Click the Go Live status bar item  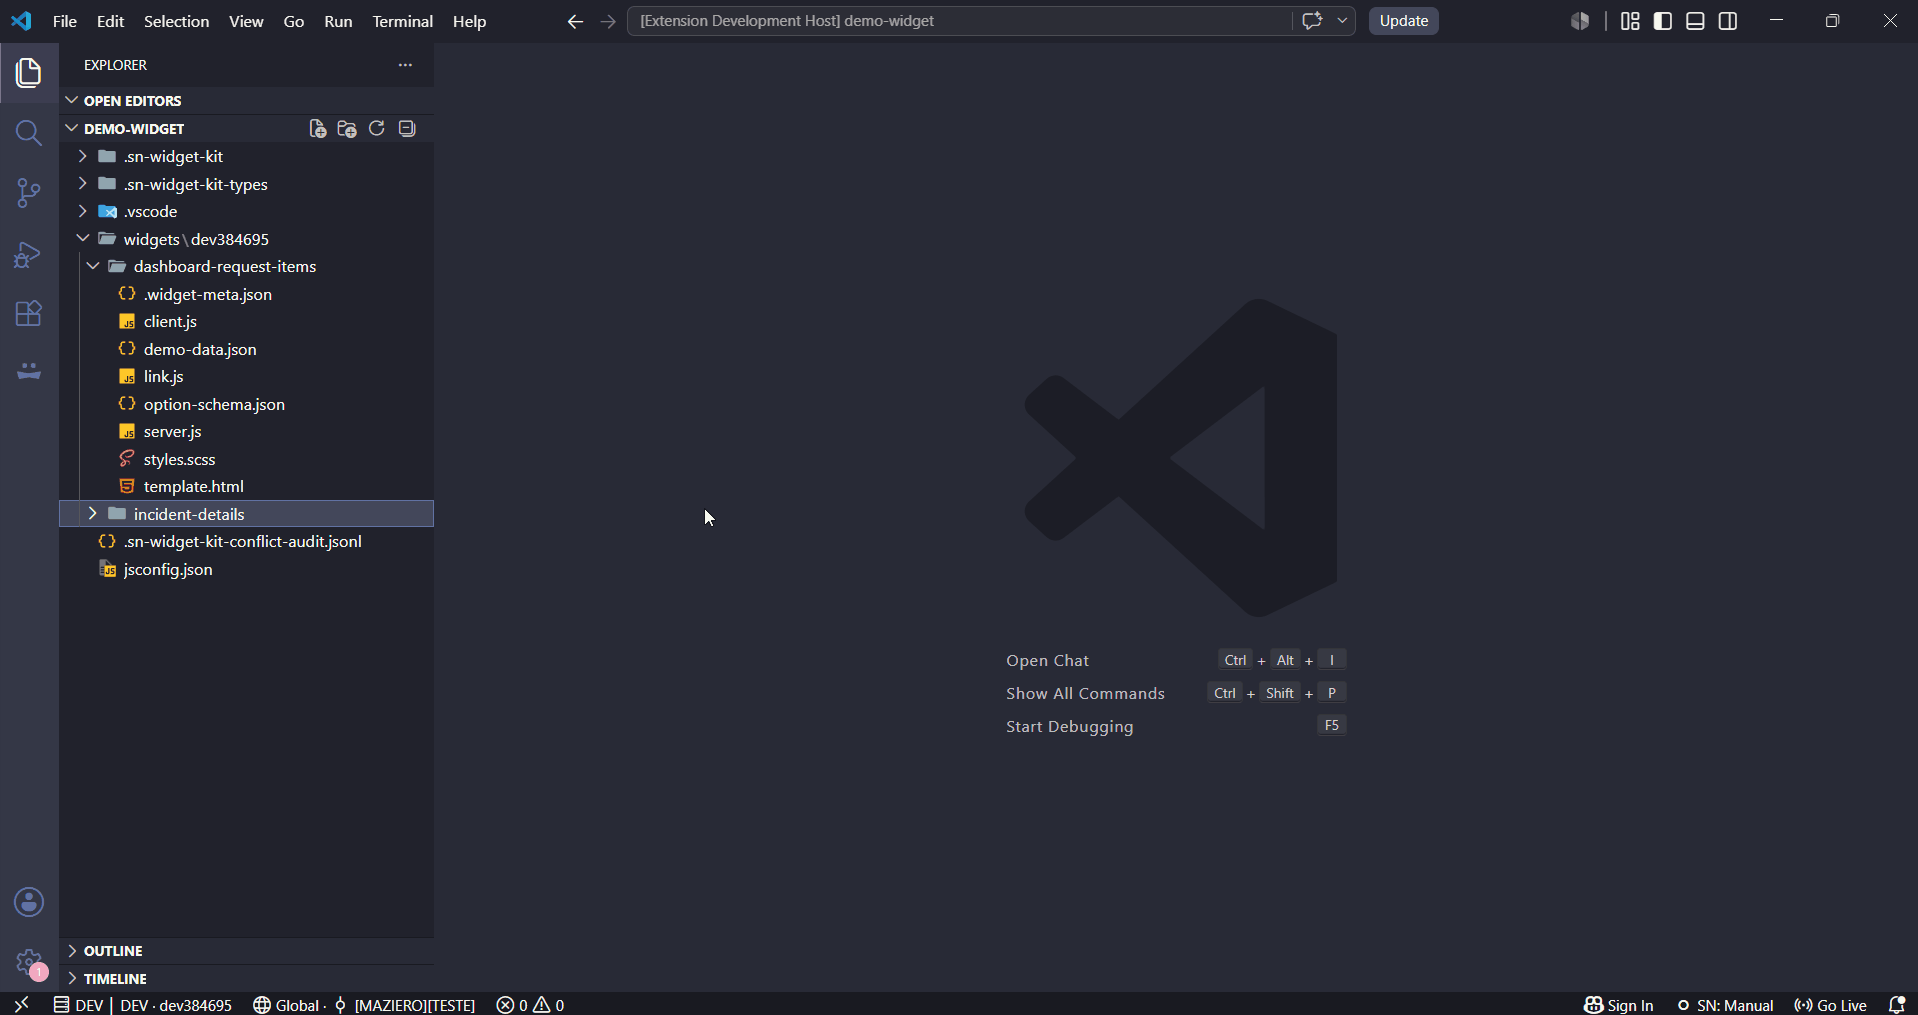tap(1831, 1004)
